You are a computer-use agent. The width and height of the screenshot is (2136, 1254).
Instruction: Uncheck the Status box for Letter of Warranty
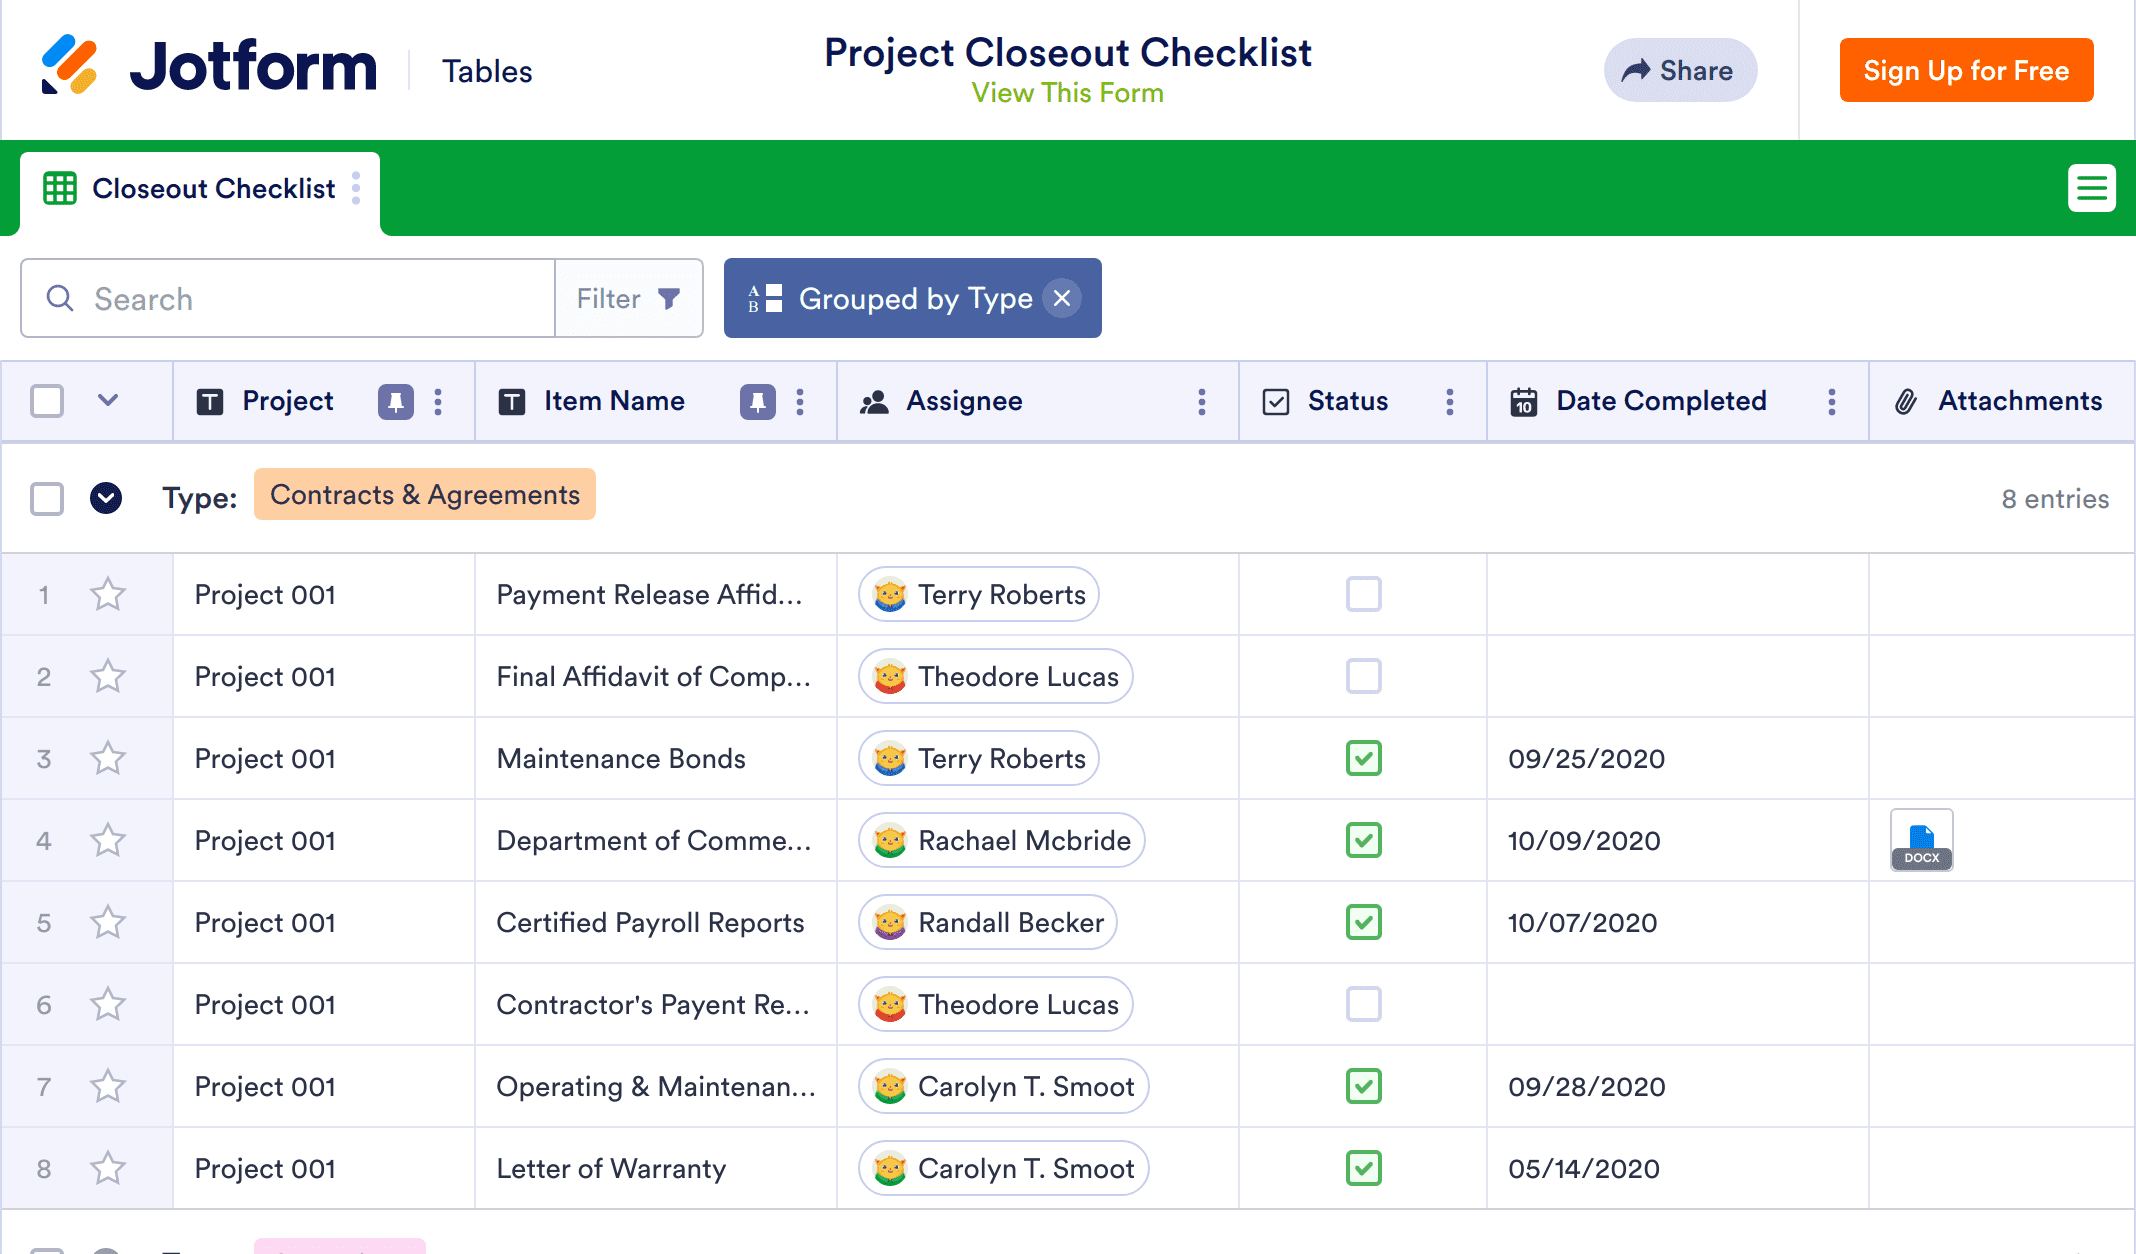1363,1169
